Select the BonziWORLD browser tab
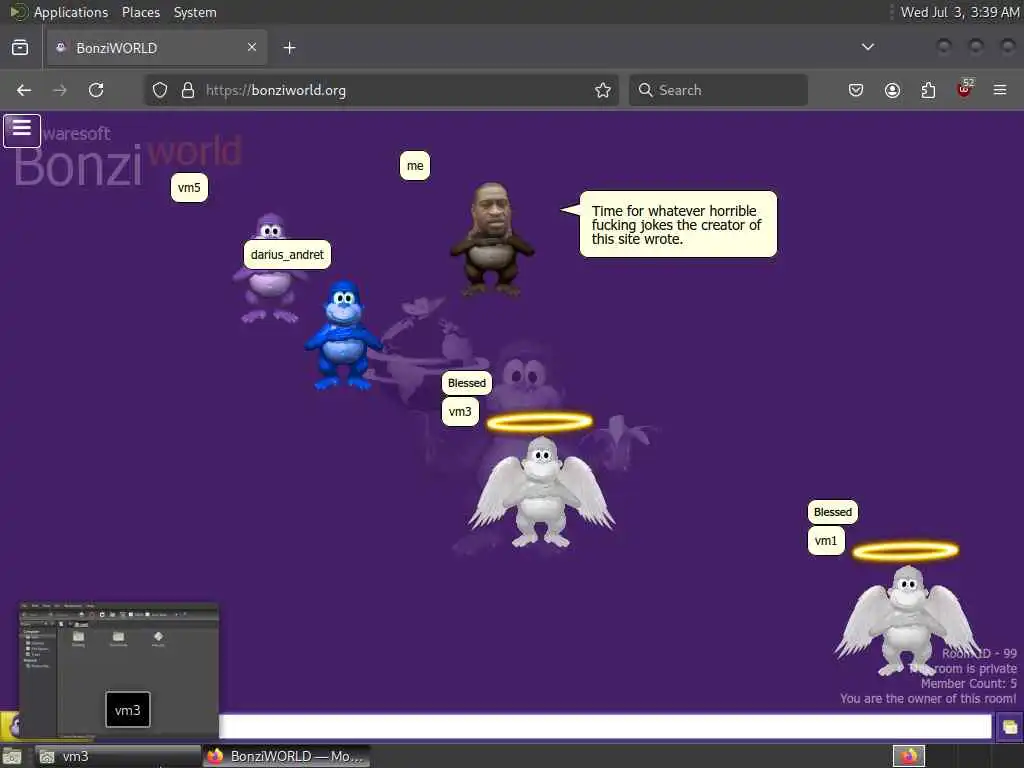 tap(157, 48)
